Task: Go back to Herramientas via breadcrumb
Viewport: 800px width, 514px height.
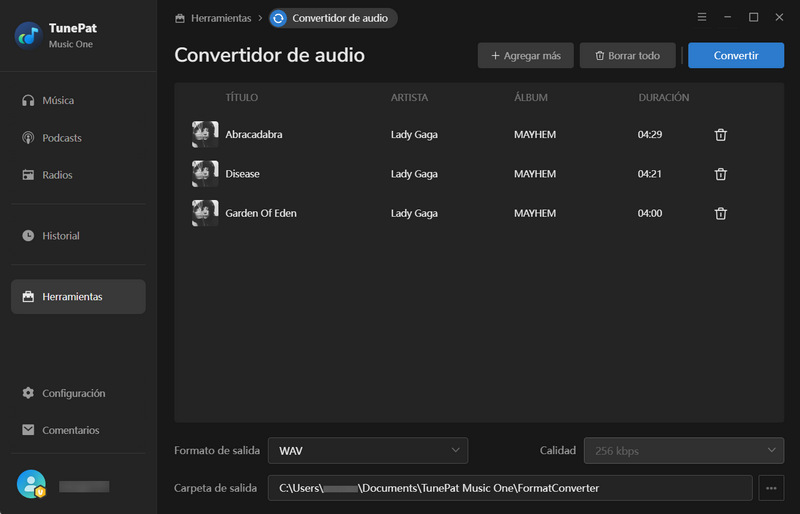Action: 220,18
